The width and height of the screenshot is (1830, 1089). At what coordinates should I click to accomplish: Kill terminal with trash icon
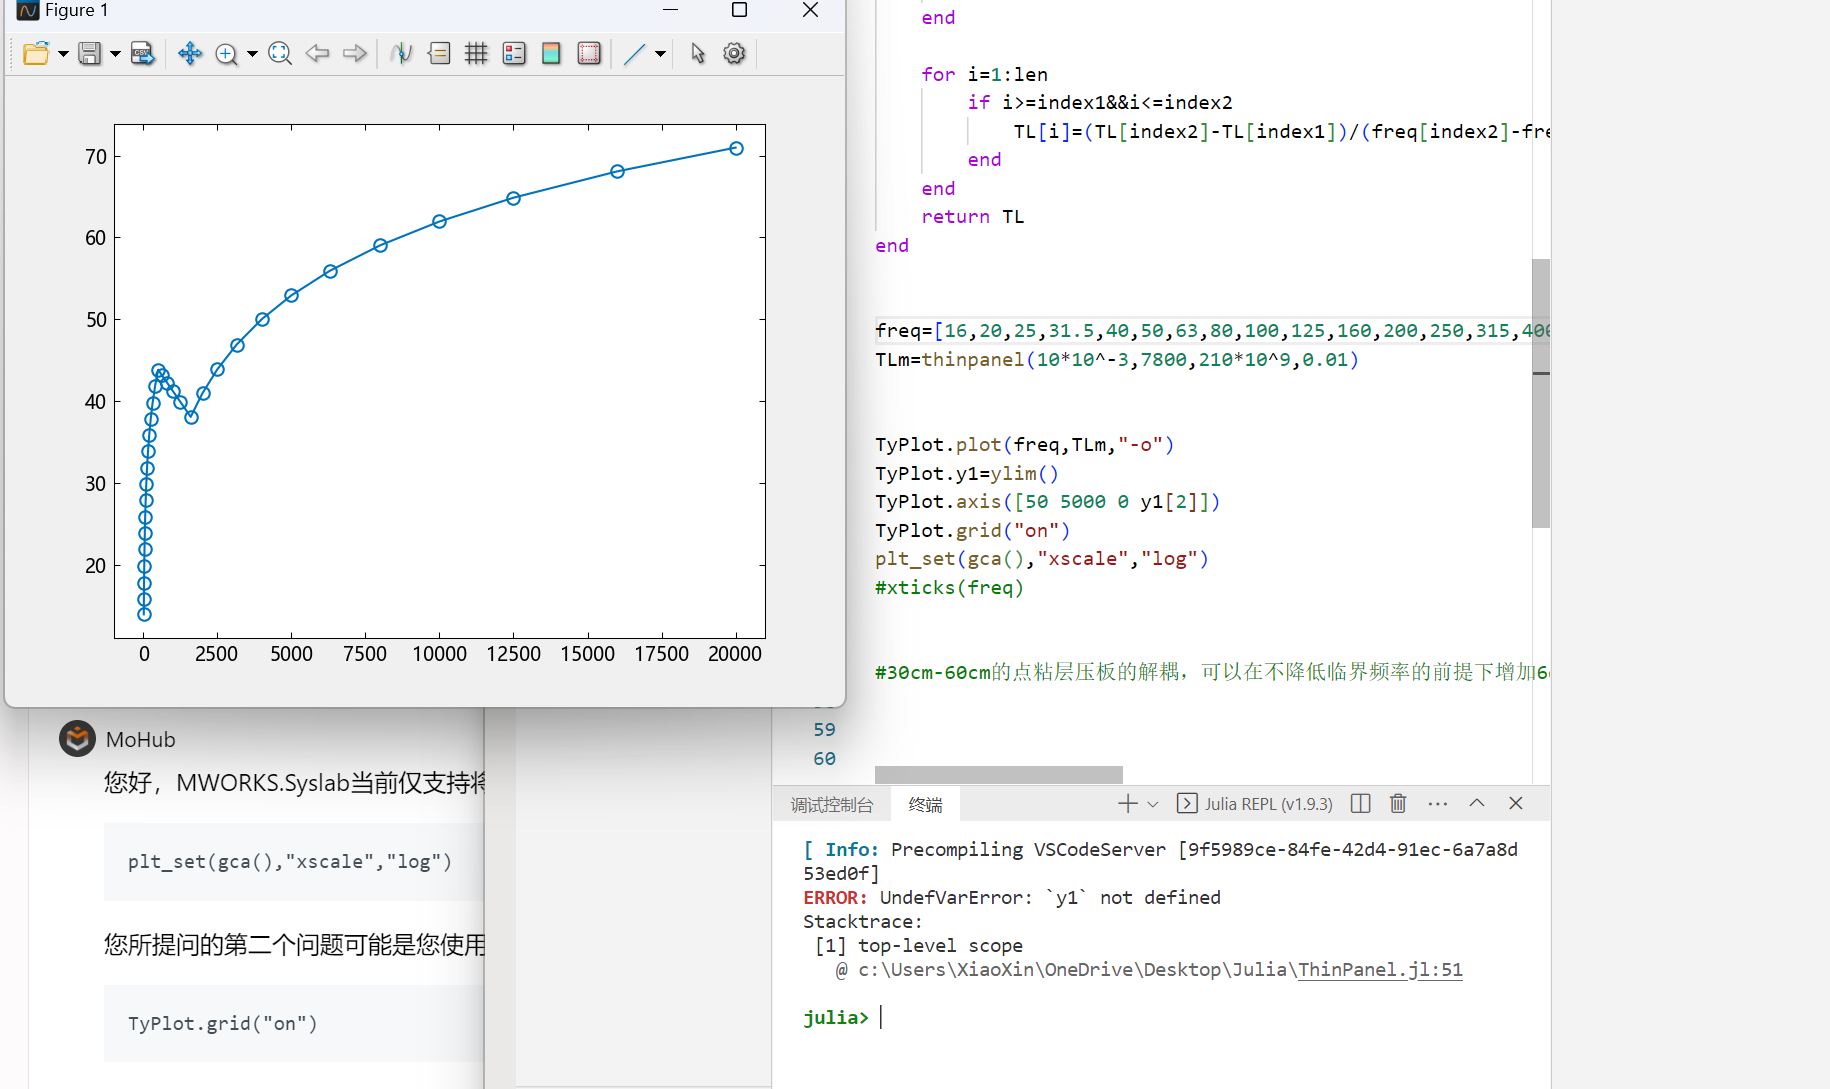pyautogui.click(x=1398, y=804)
